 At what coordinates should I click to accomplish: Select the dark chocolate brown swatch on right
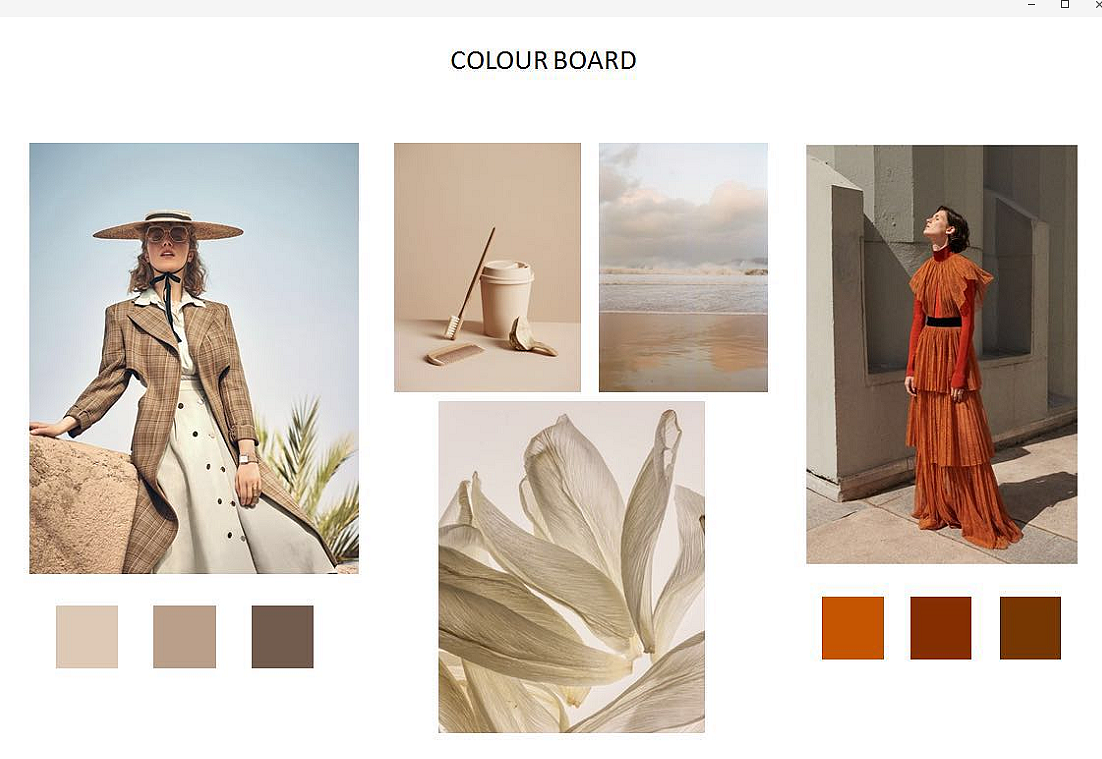1030,628
